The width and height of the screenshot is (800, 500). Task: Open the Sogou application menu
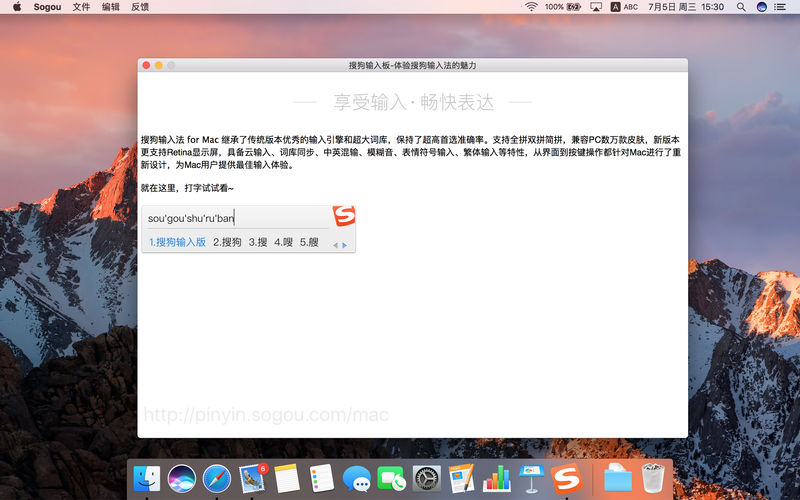[47, 7]
